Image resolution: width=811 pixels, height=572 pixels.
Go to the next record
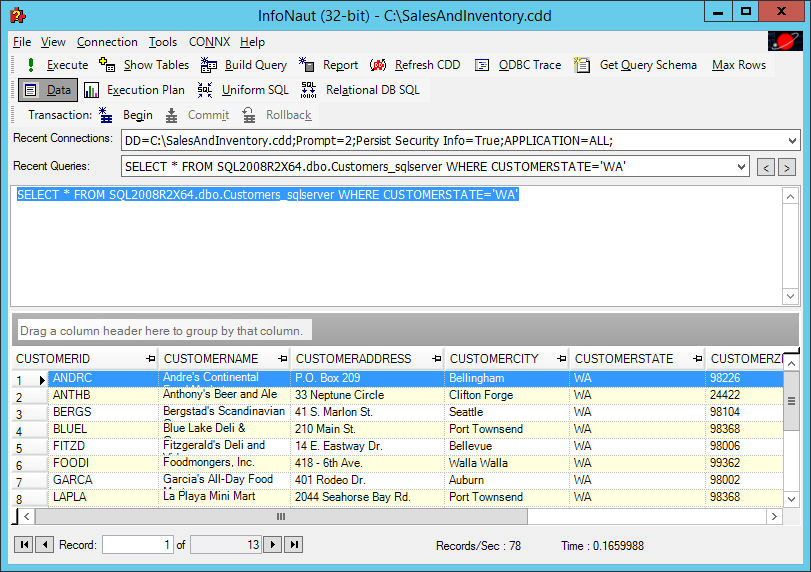(x=271, y=545)
